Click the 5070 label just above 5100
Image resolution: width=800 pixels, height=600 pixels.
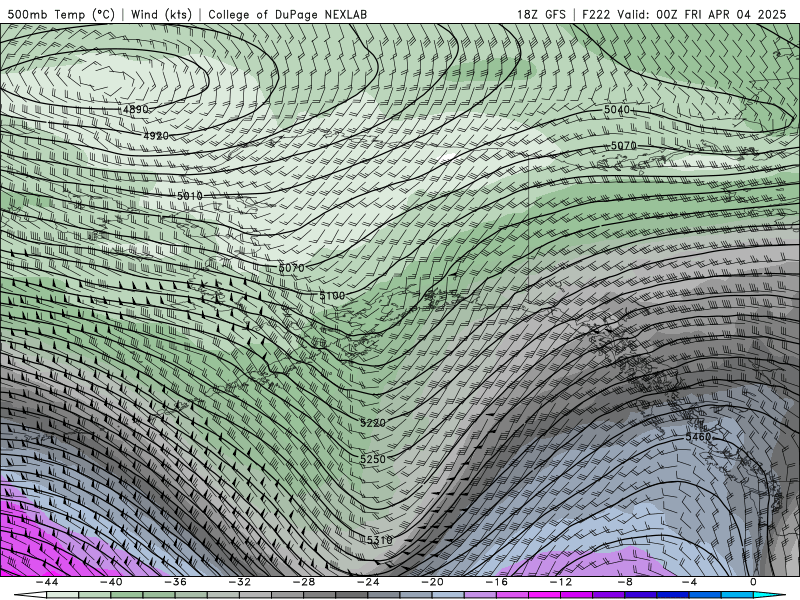(x=291, y=268)
